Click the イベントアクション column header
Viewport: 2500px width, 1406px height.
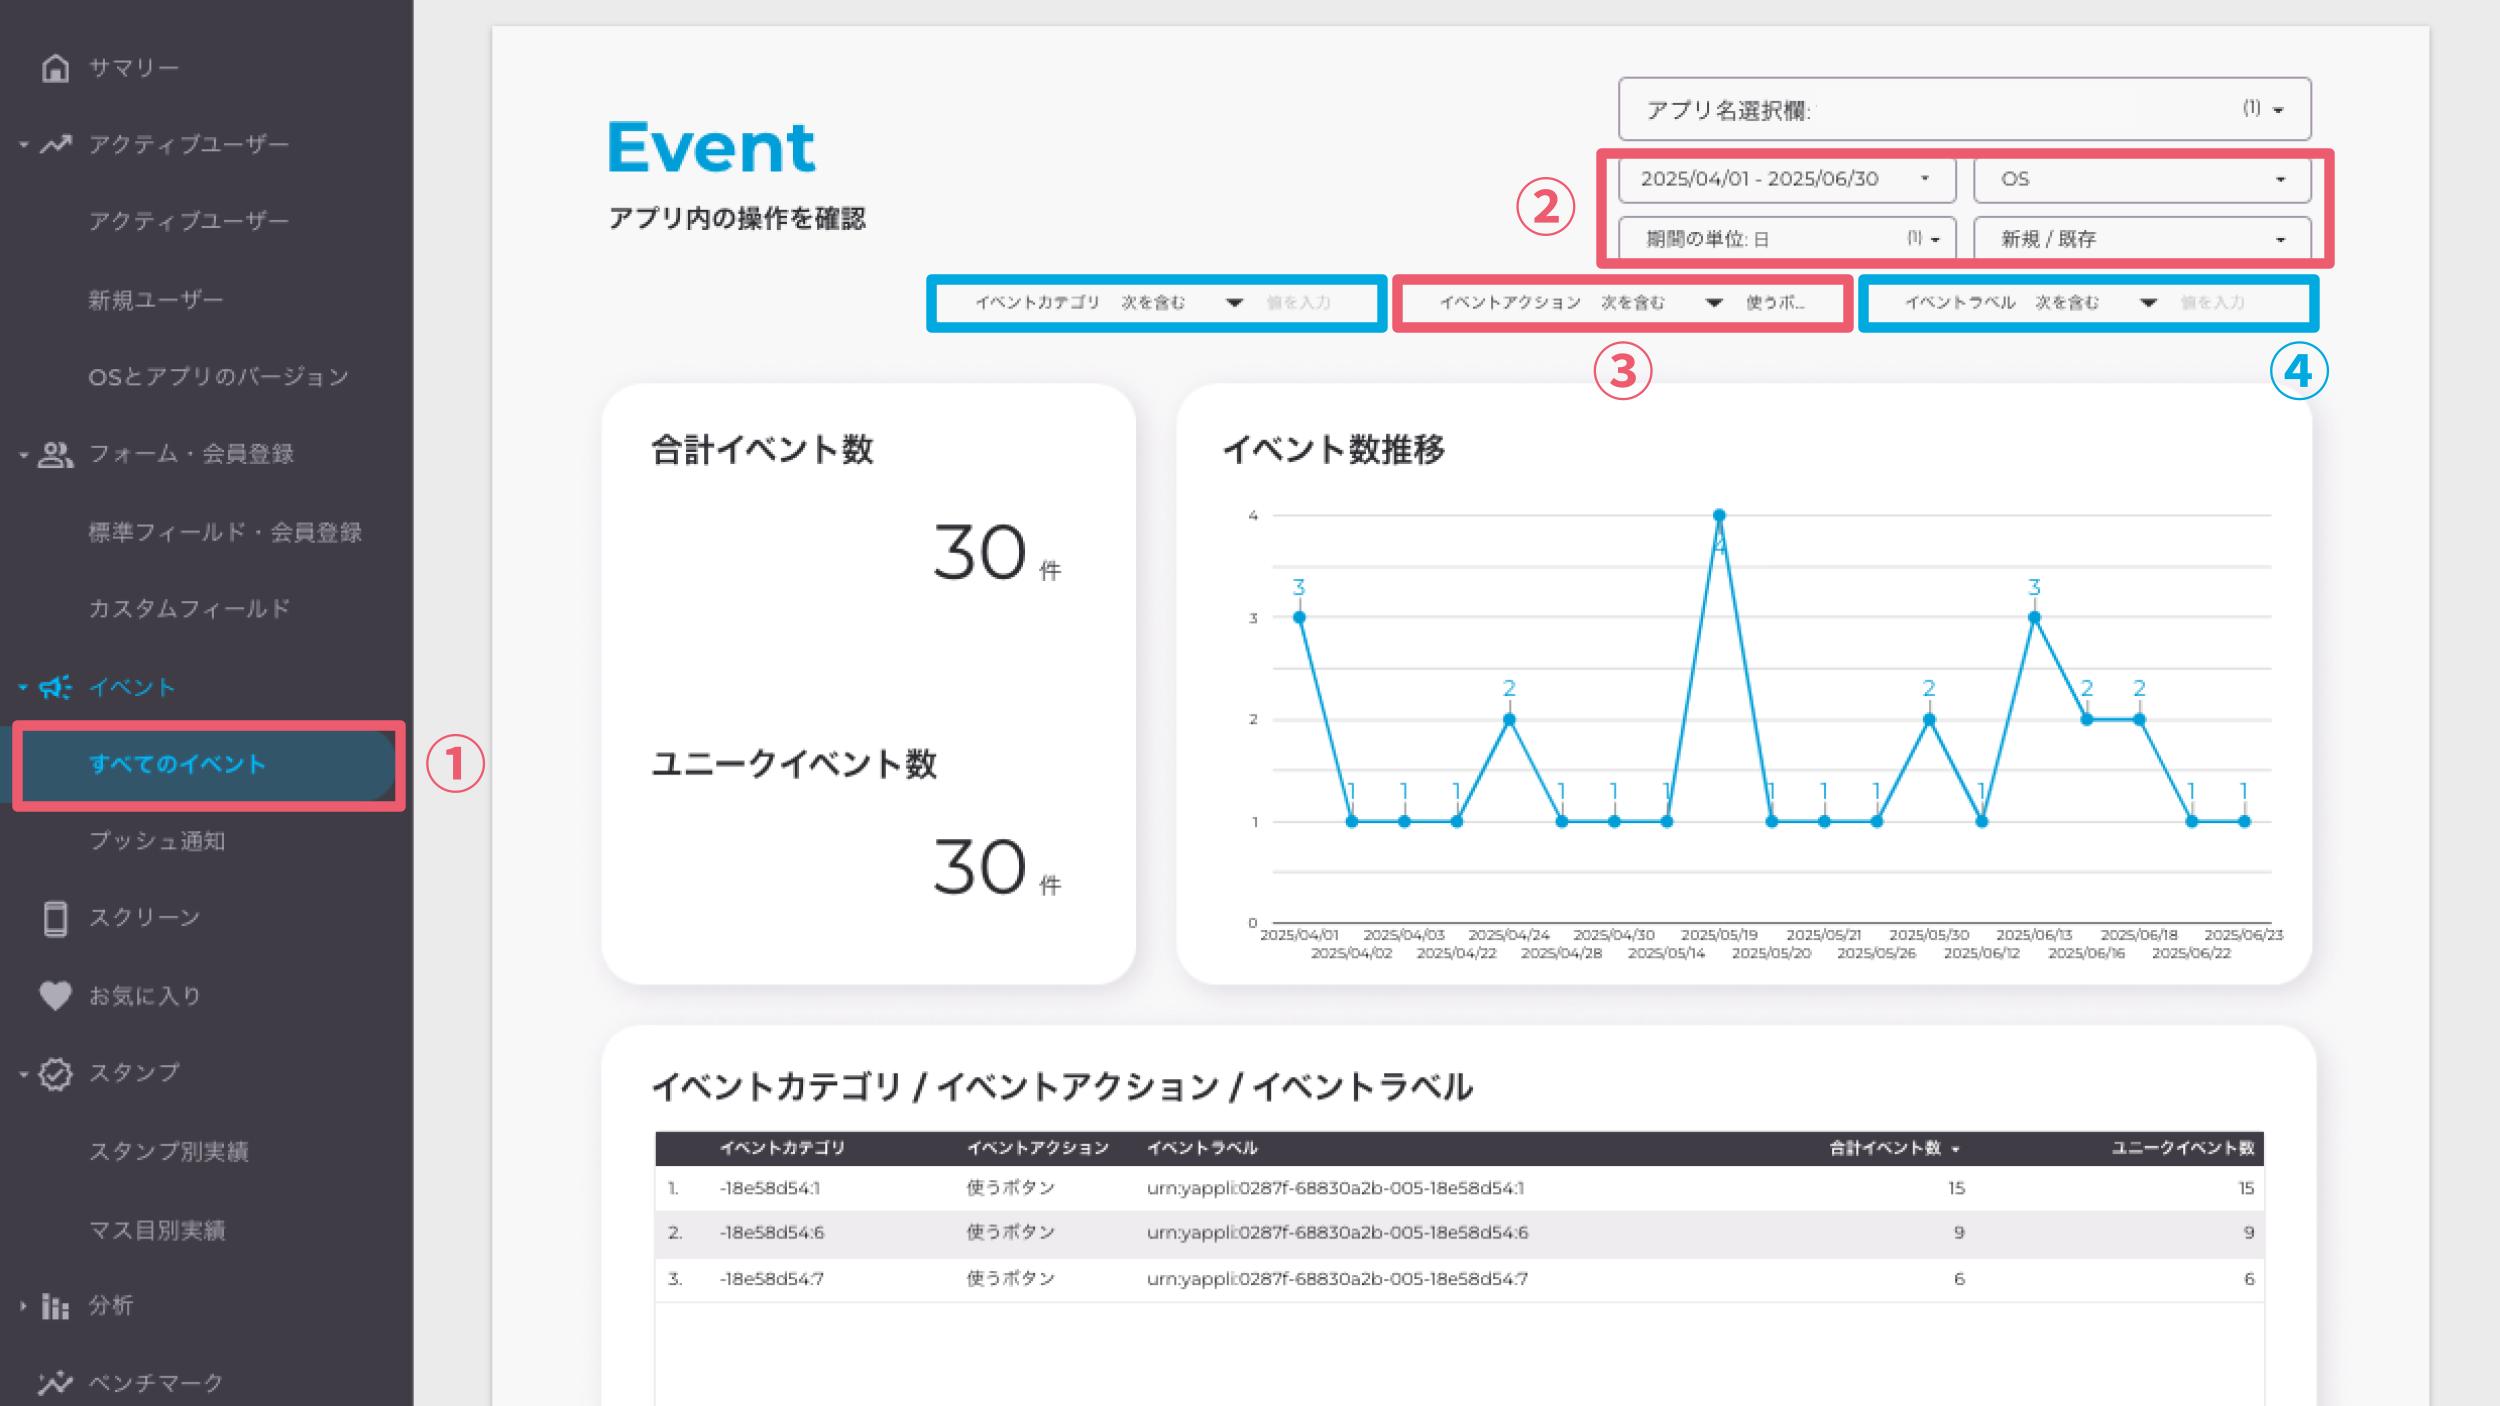pos(1037,1148)
